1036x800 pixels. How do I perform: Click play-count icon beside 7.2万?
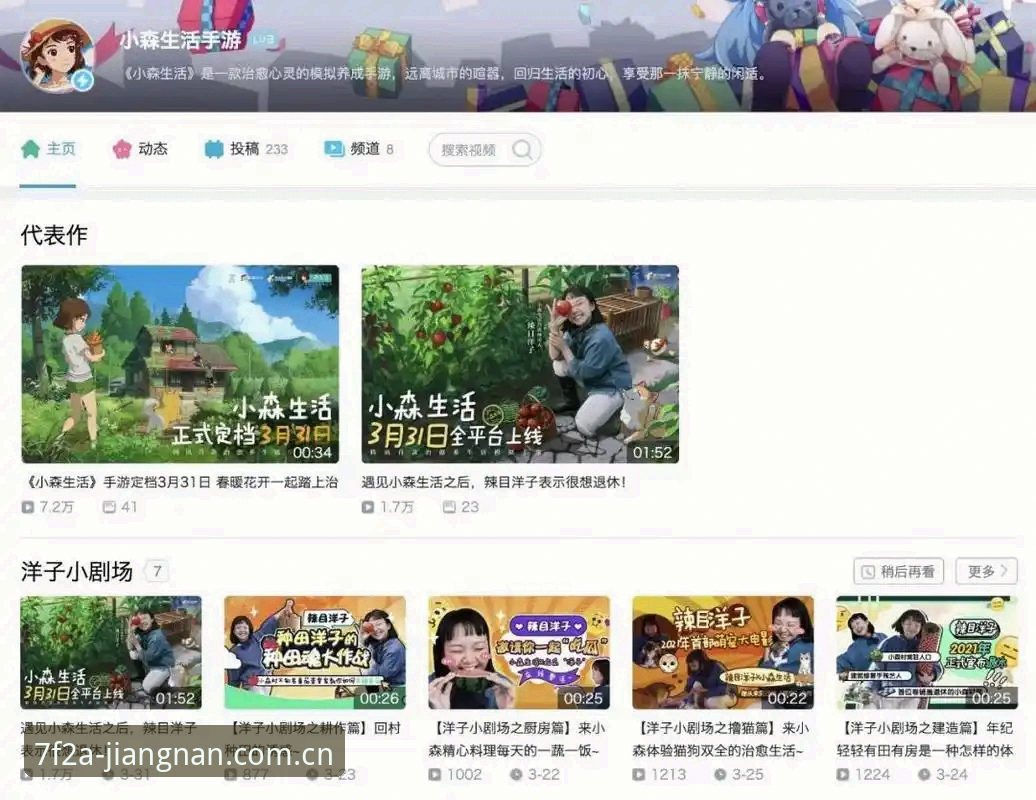28,507
